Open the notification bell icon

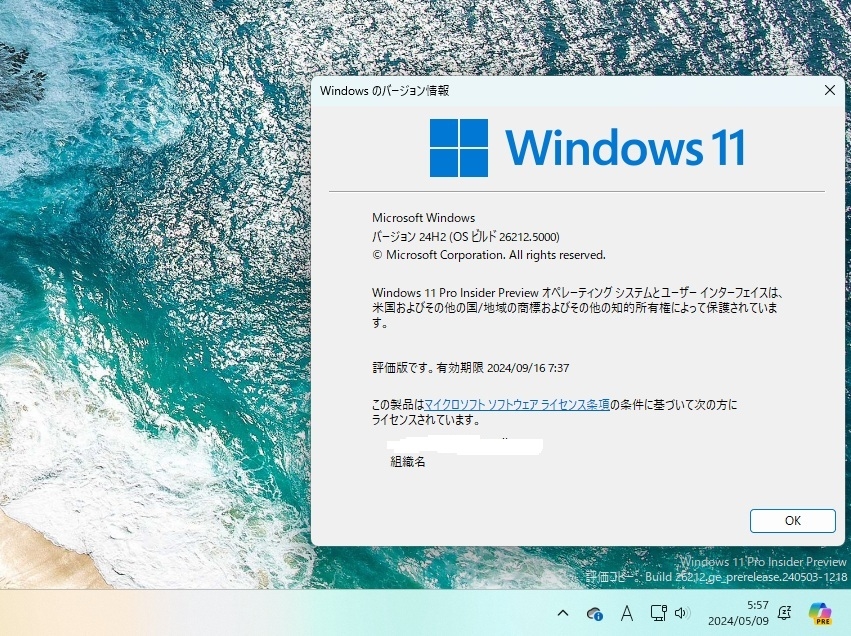[x=784, y=613]
